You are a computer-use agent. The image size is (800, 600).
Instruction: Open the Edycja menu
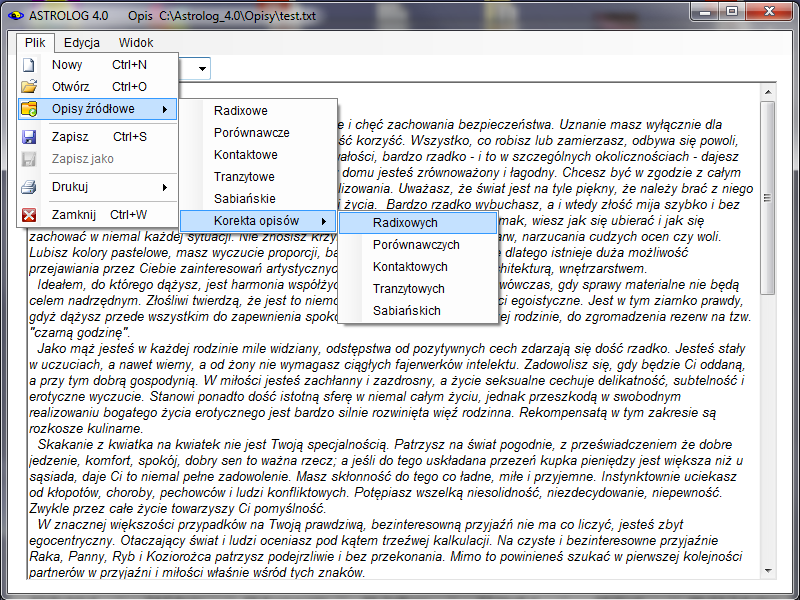[x=82, y=42]
